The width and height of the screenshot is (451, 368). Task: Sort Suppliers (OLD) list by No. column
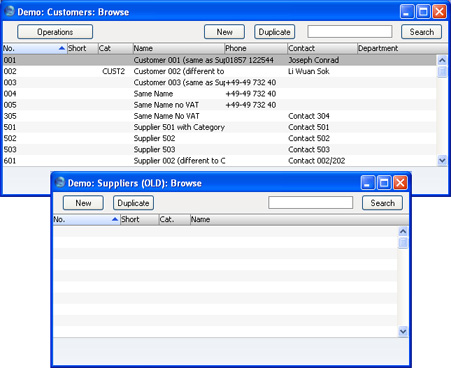[x=86, y=220]
